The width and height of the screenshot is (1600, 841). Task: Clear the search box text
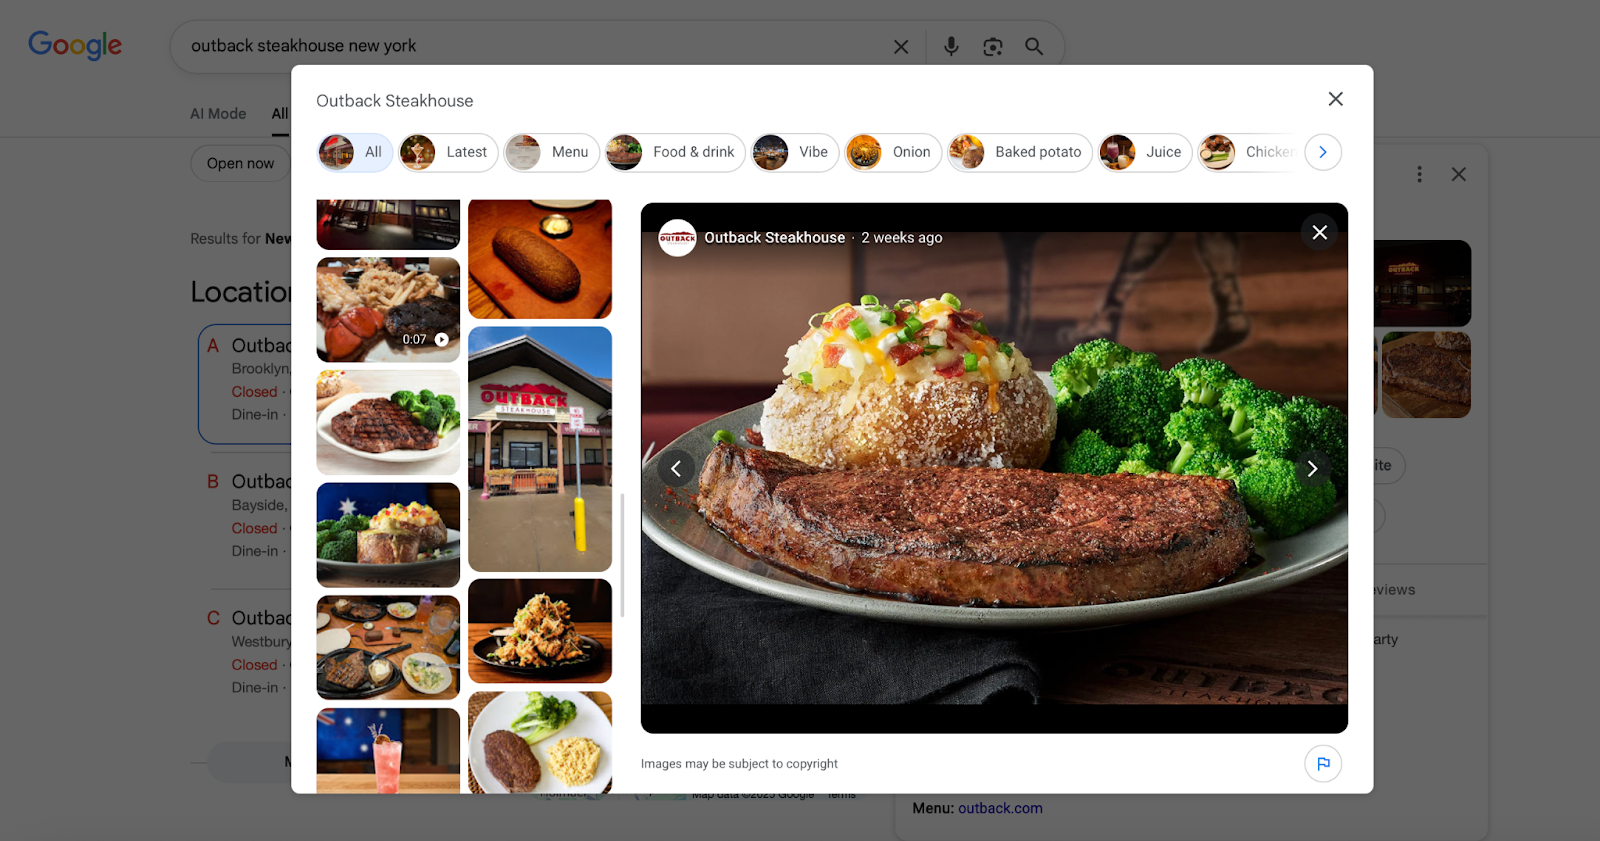click(901, 46)
